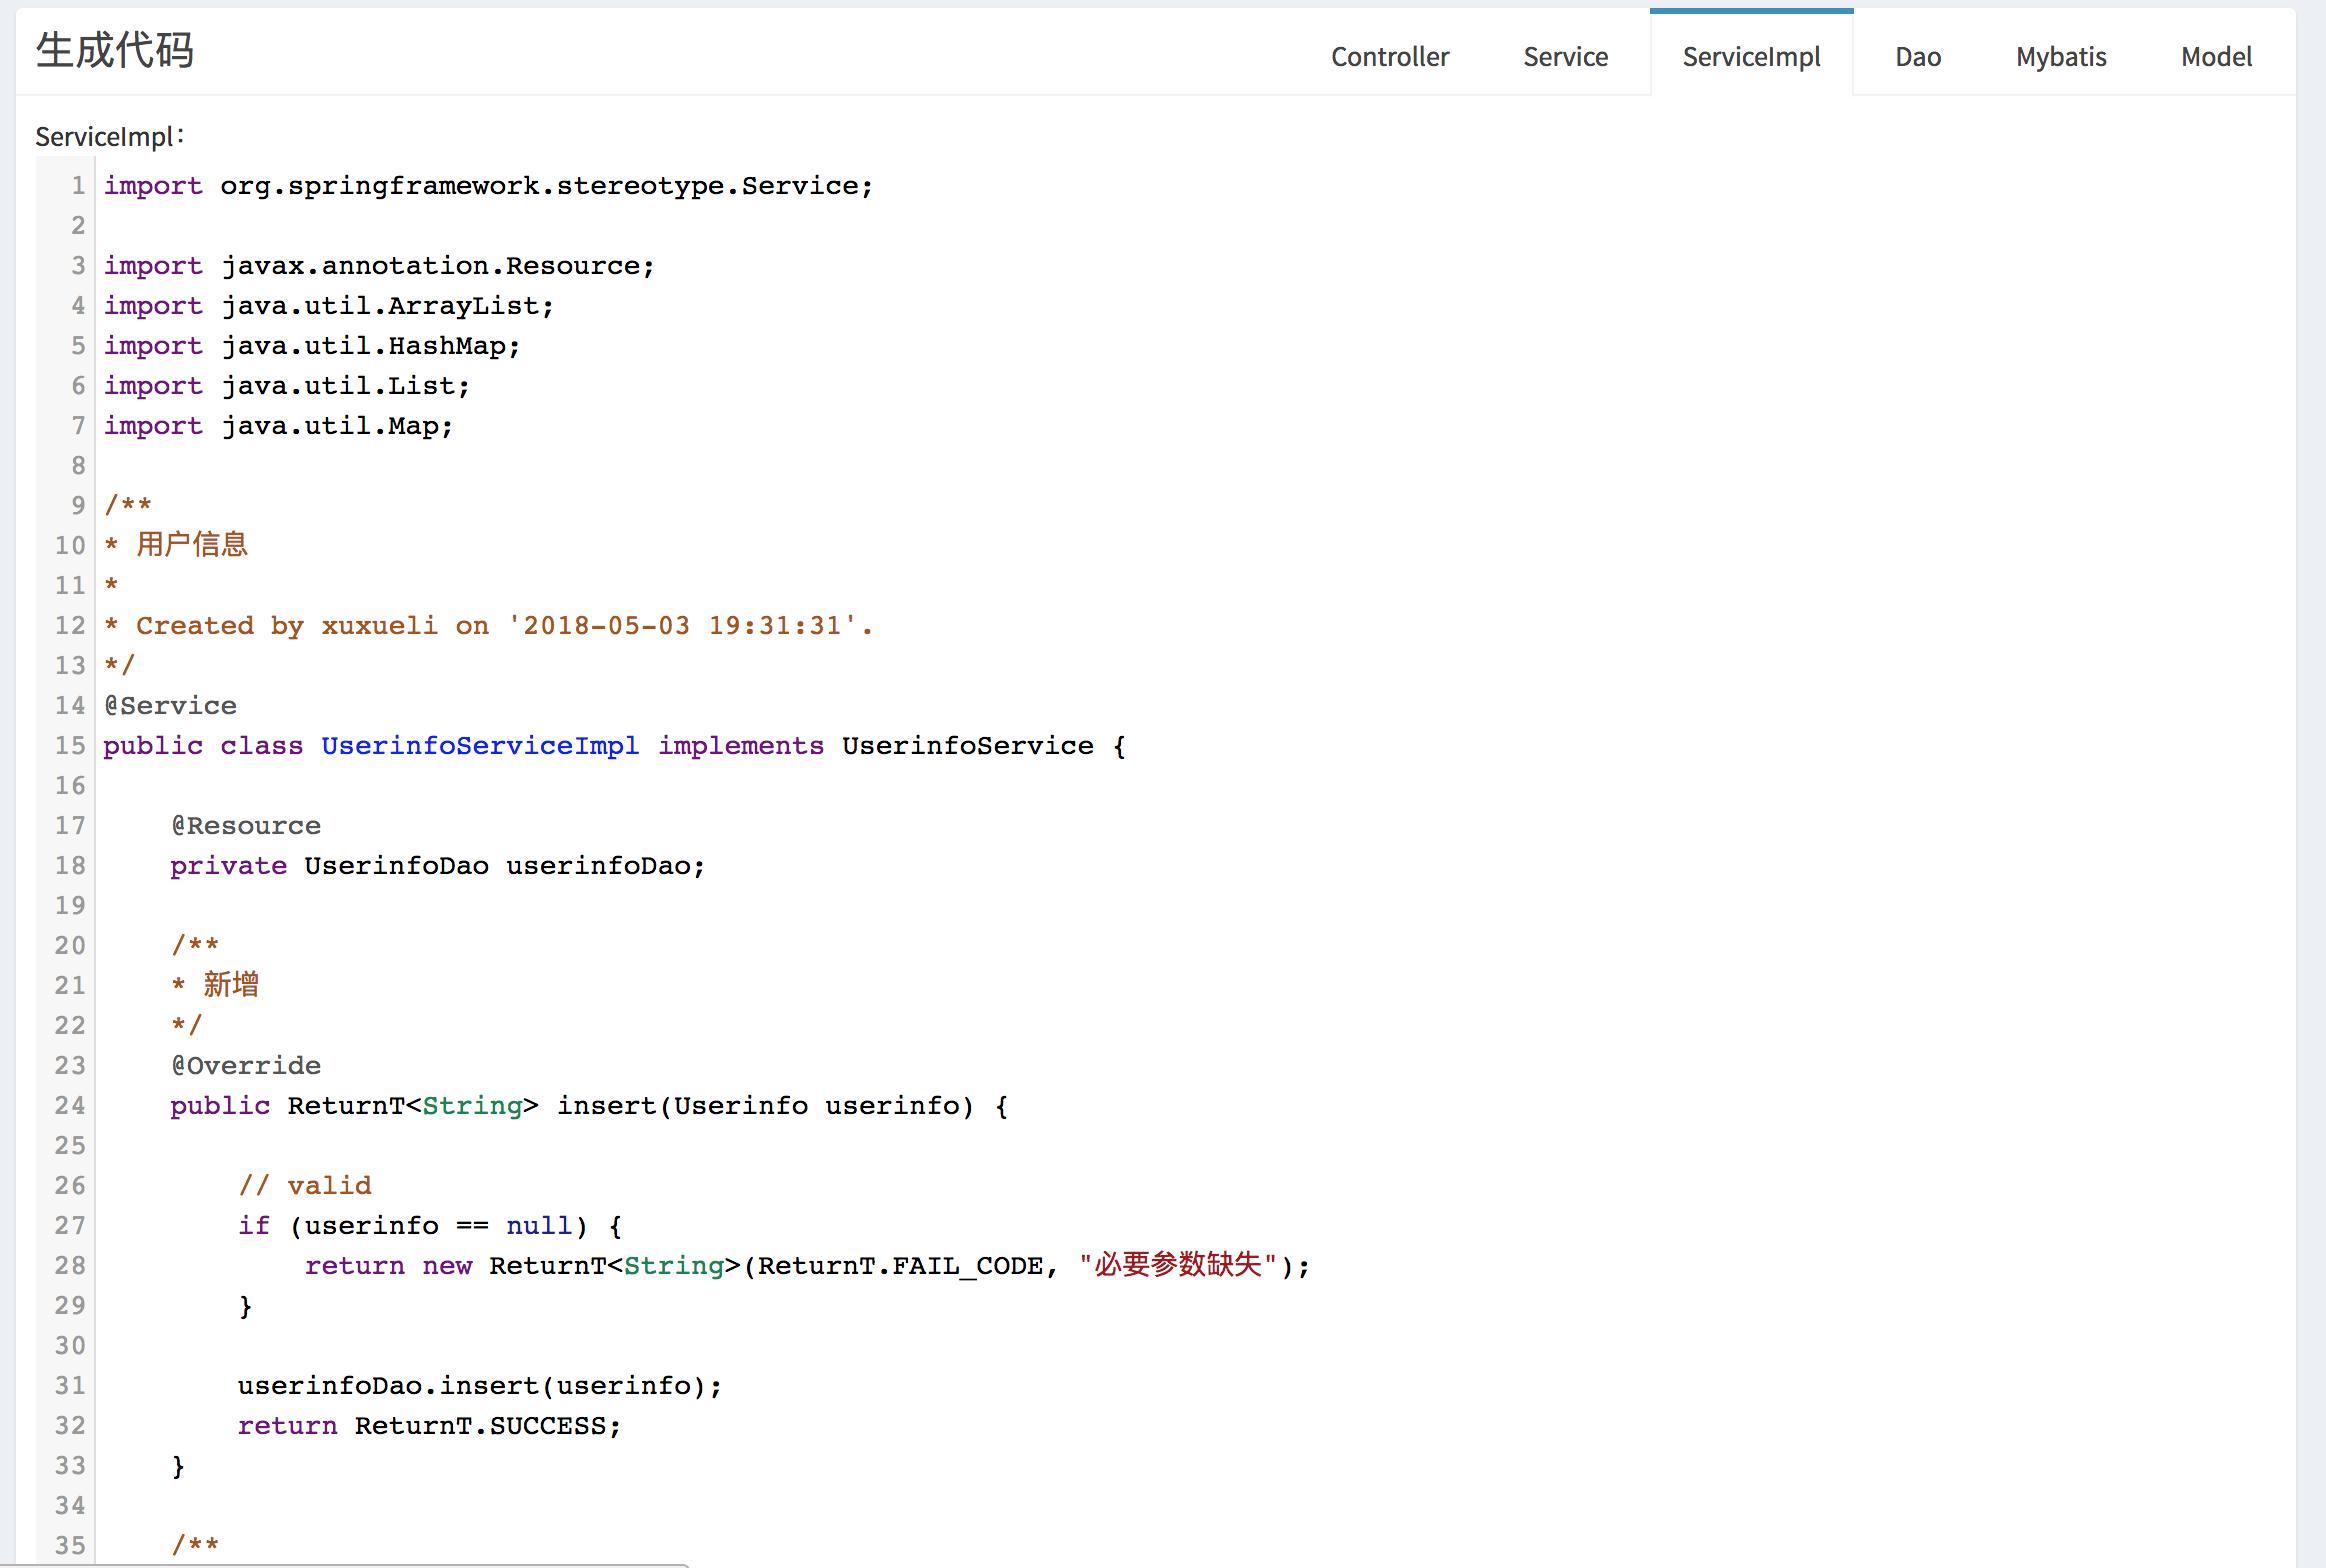Click the 必要参数缺失 string literal
This screenshot has width=2326, height=1568.
click(x=1178, y=1265)
